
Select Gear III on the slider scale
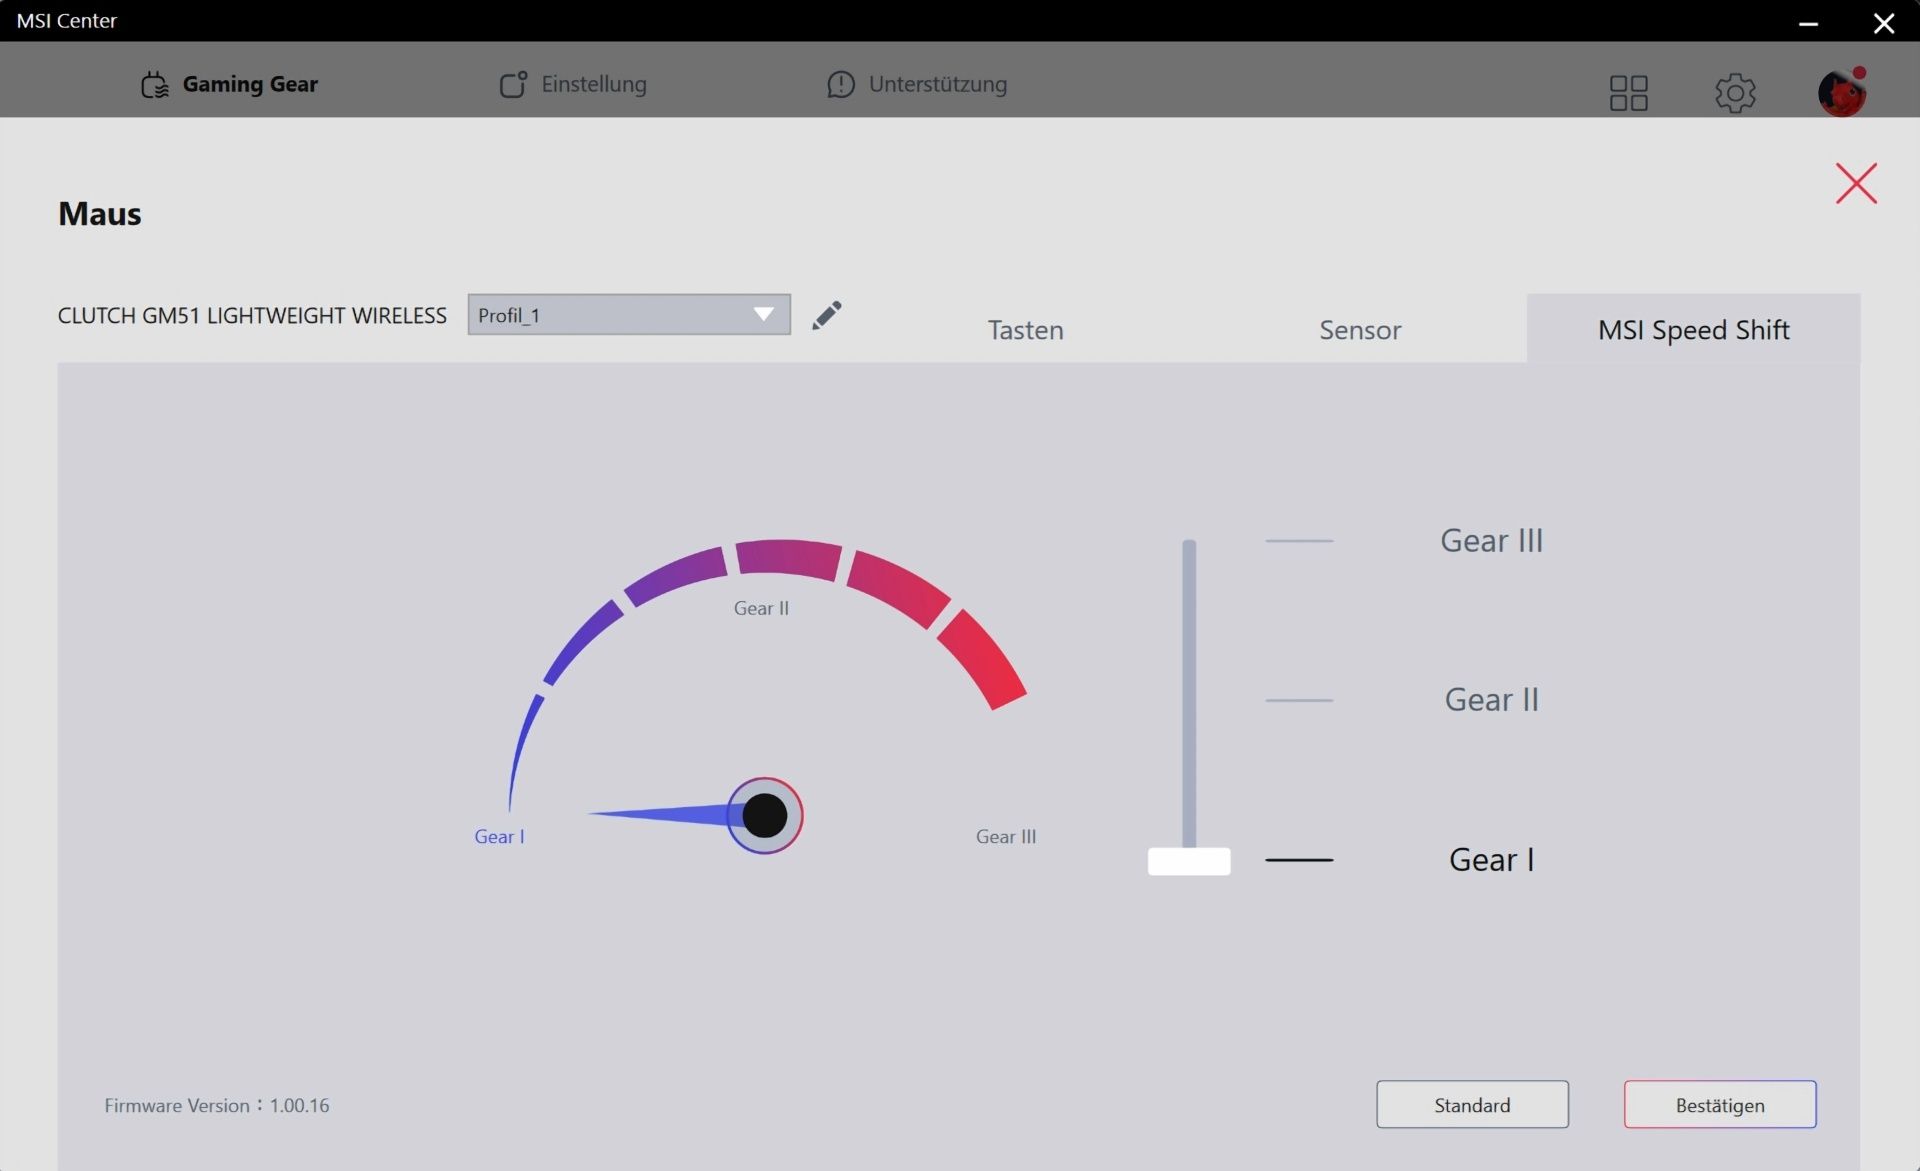tap(1491, 541)
